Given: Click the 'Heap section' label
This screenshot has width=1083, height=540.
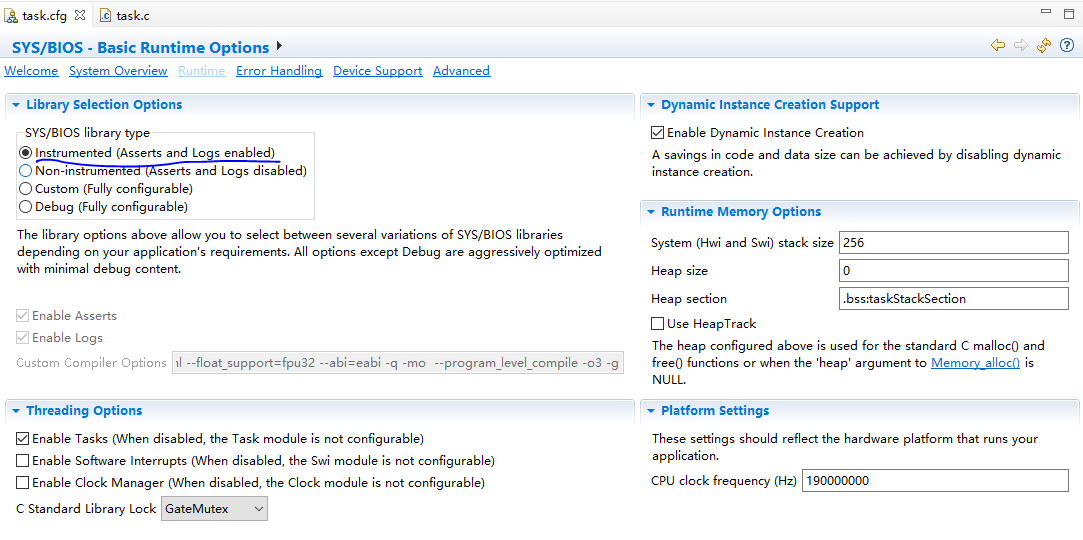Looking at the screenshot, I should point(689,299).
